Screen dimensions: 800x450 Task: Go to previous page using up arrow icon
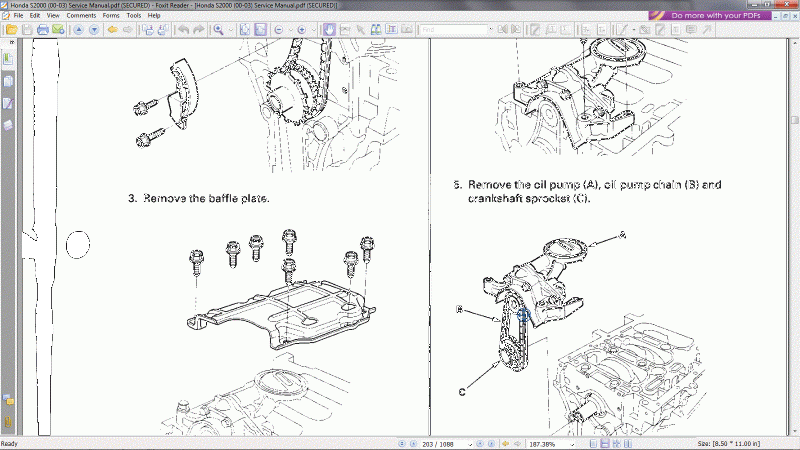[x=77, y=30]
